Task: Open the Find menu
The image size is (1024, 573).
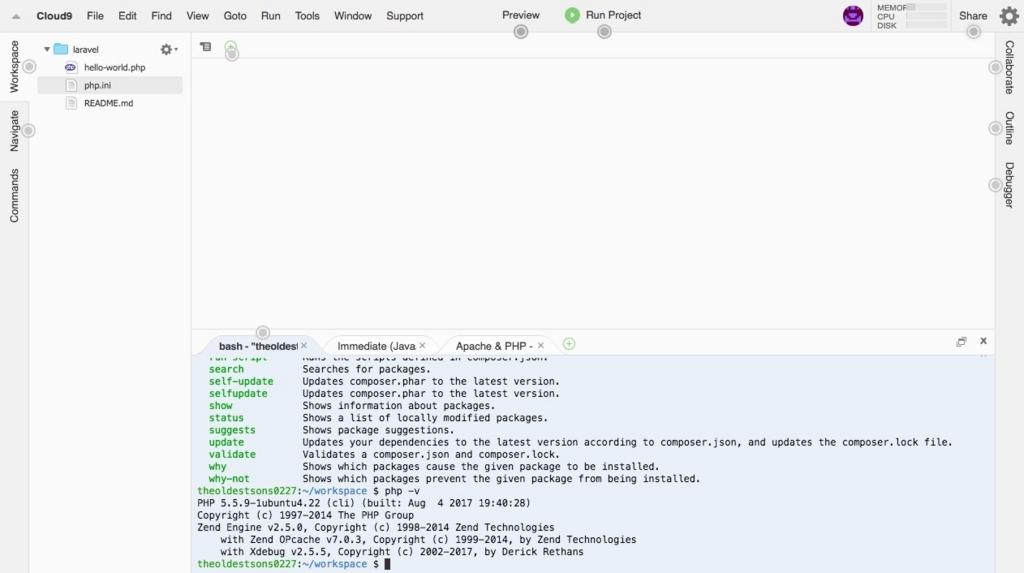Action: [x=161, y=16]
